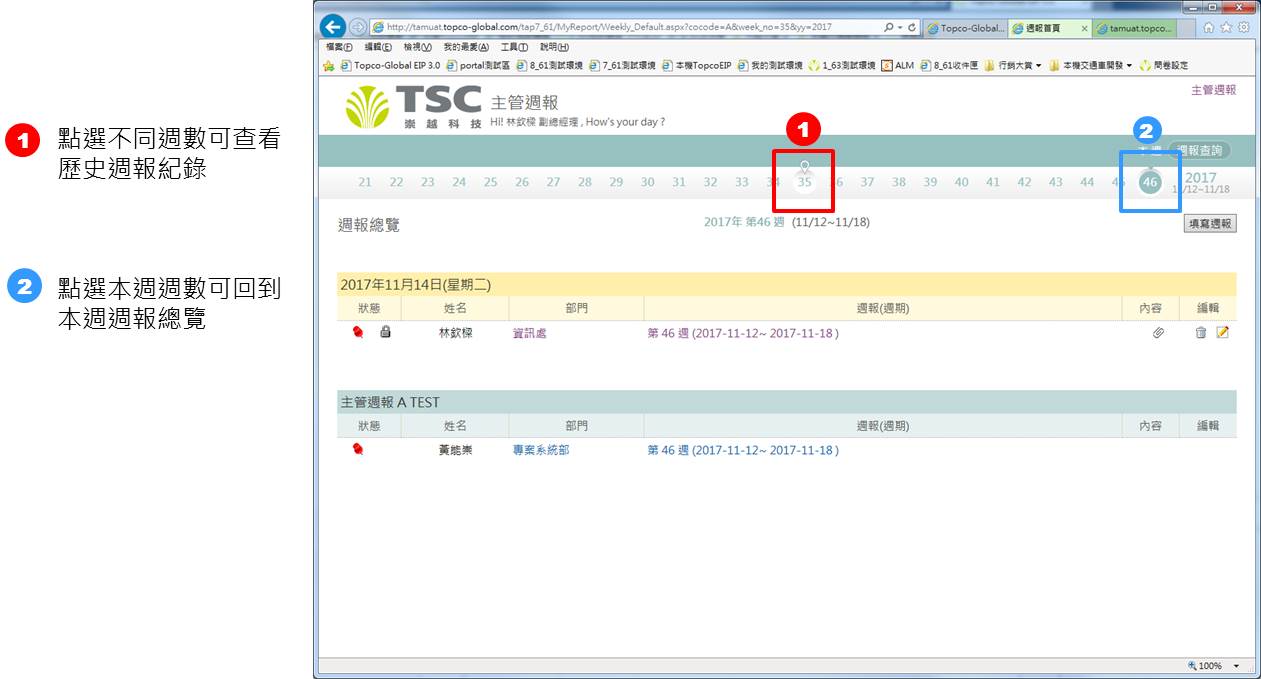The width and height of the screenshot is (1261, 679).
Task: Click the 填寫週報 button
Action: pyautogui.click(x=1209, y=224)
